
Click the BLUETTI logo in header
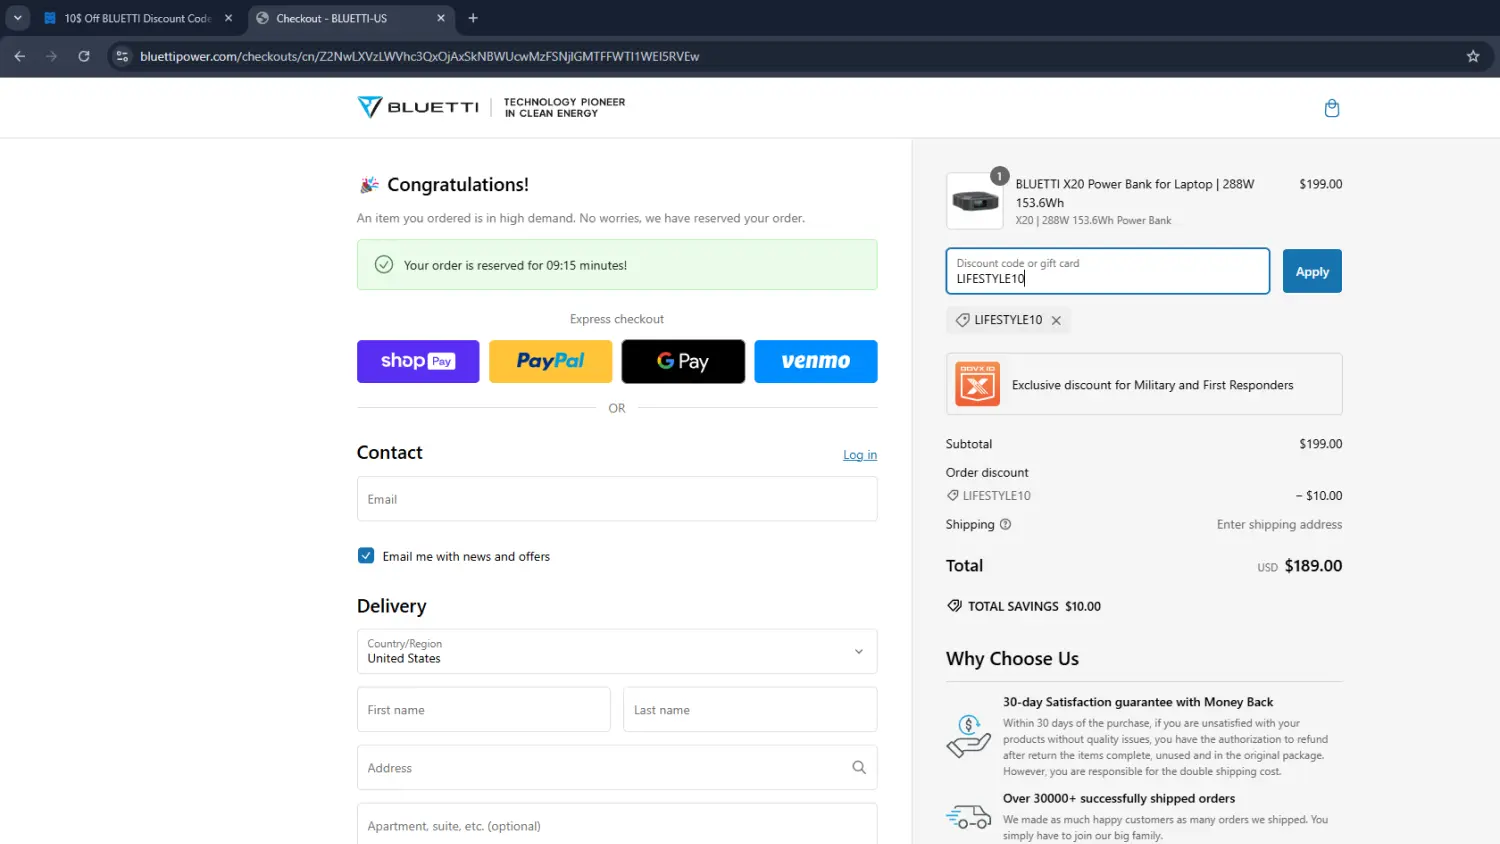pos(419,107)
